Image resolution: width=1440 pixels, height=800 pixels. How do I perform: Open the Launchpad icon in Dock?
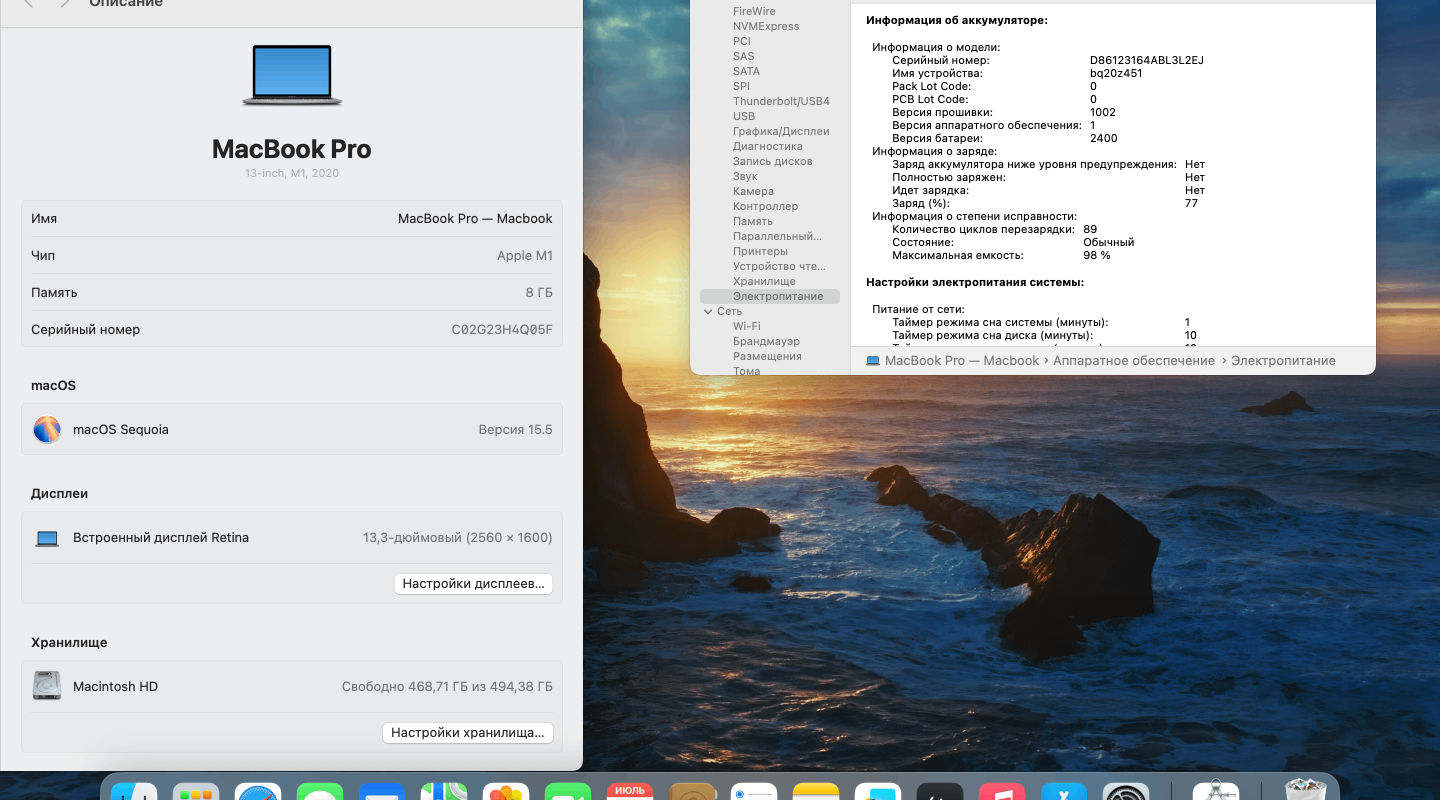pos(196,792)
